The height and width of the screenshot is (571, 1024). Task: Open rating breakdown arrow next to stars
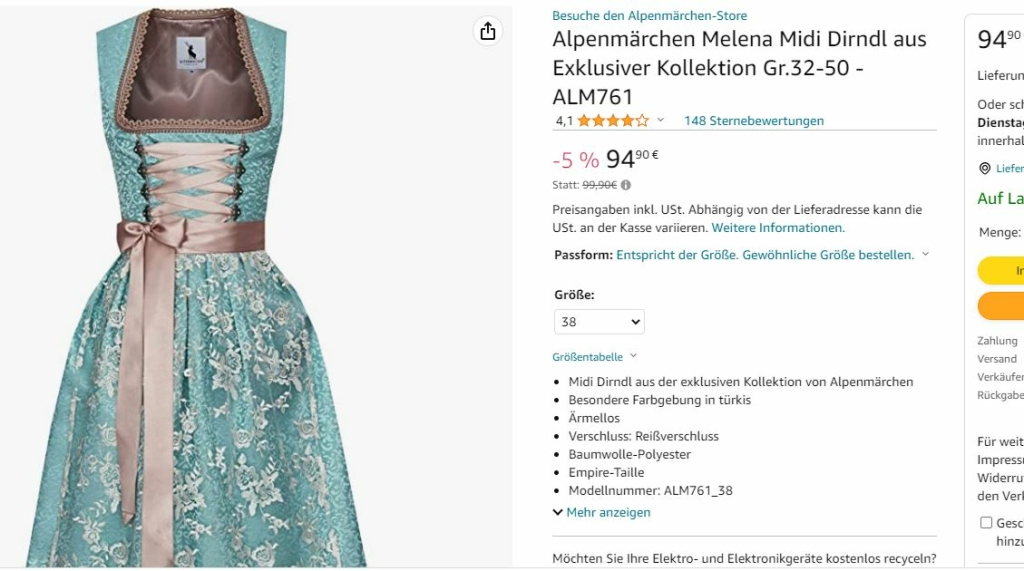660,121
